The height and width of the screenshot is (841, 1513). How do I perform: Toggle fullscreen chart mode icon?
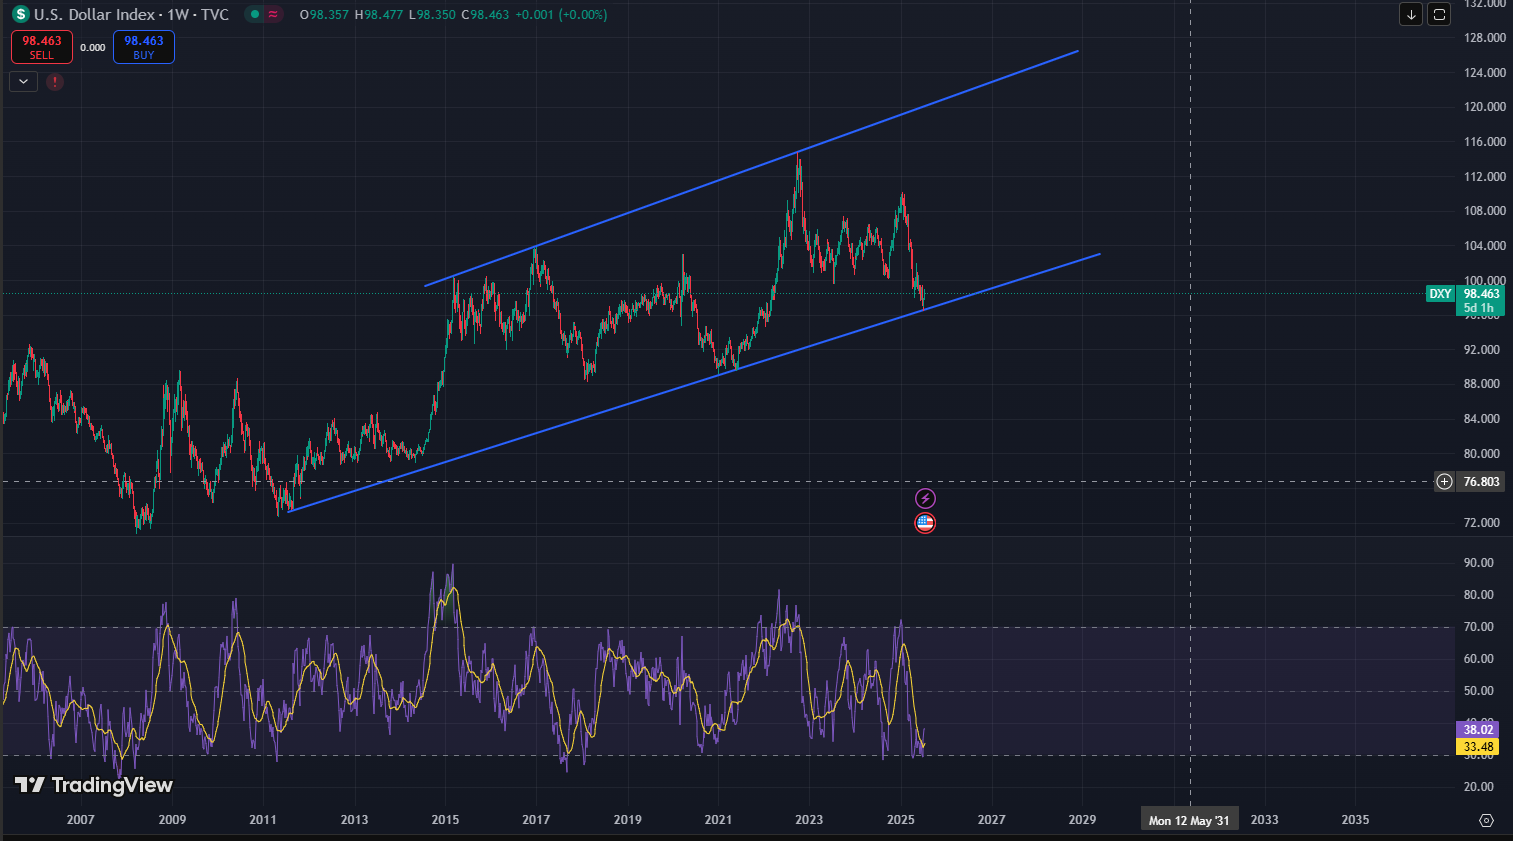pos(1439,14)
